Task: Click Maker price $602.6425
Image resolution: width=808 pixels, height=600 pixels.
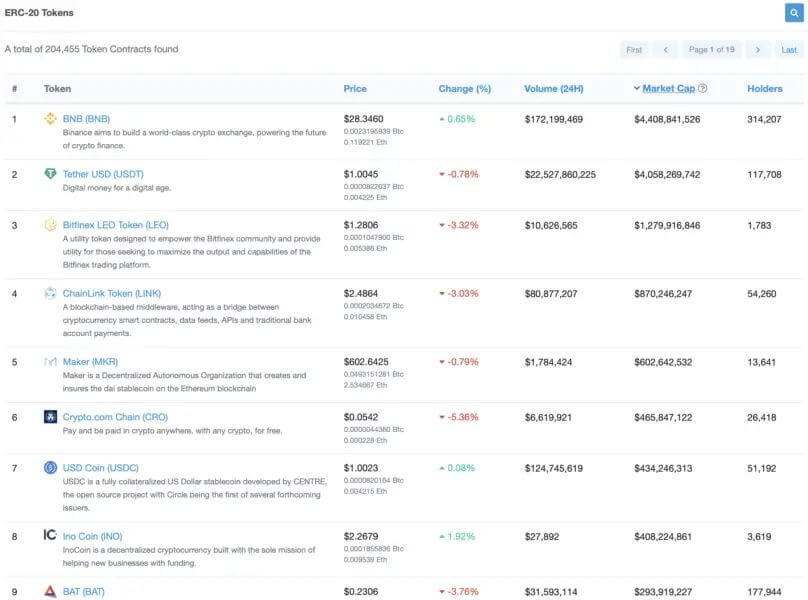Action: 366,362
